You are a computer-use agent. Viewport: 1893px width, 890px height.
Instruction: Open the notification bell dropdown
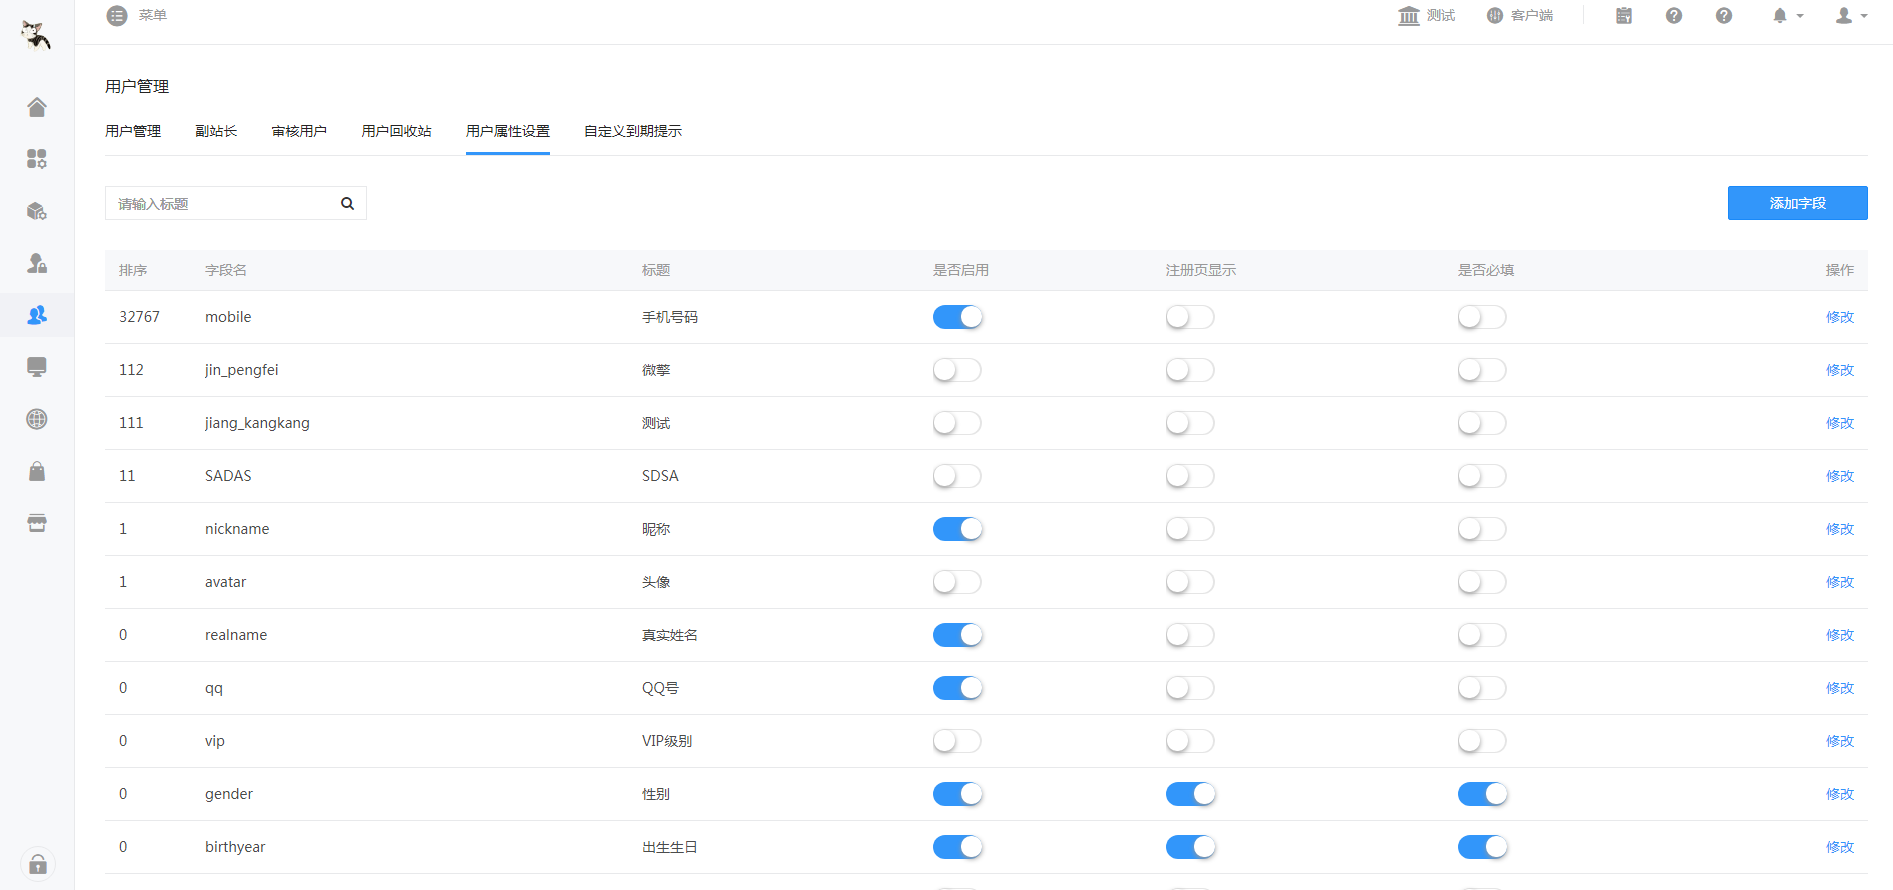[1787, 16]
